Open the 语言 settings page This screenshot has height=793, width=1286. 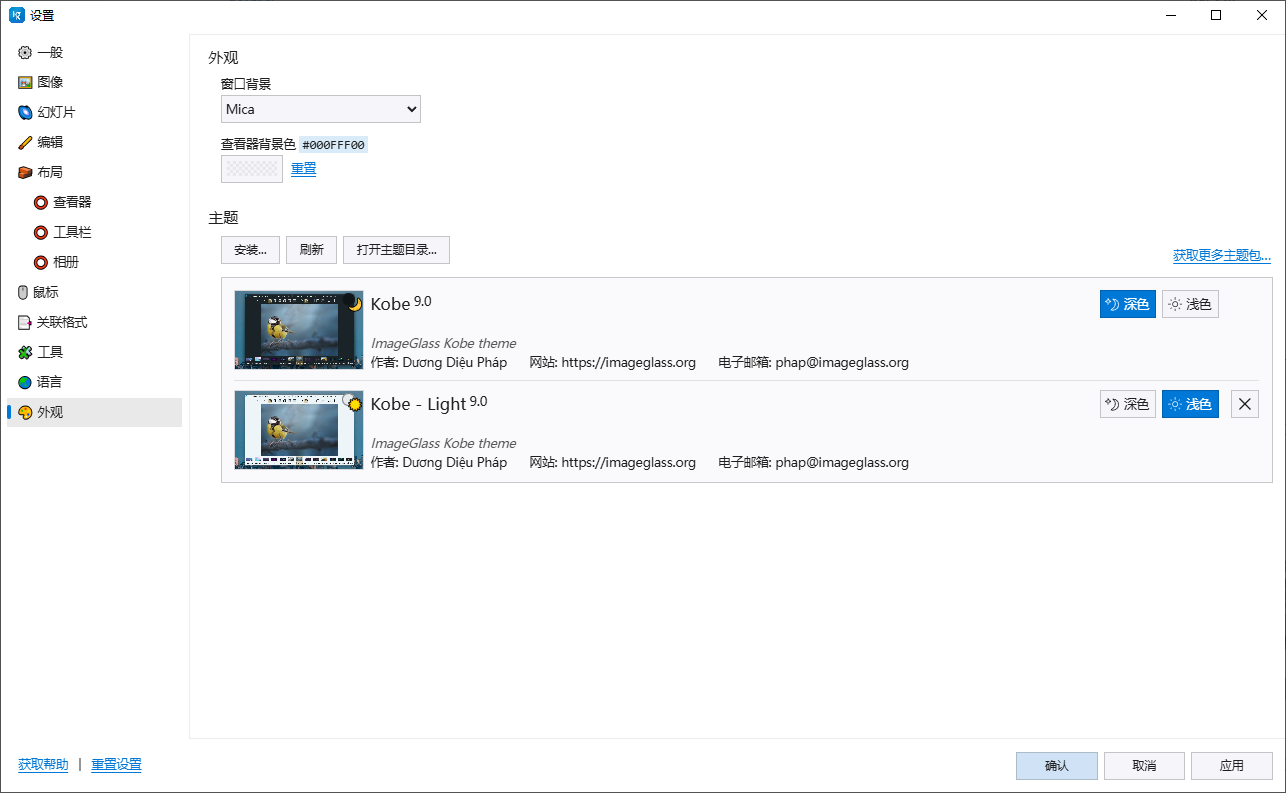coord(95,382)
